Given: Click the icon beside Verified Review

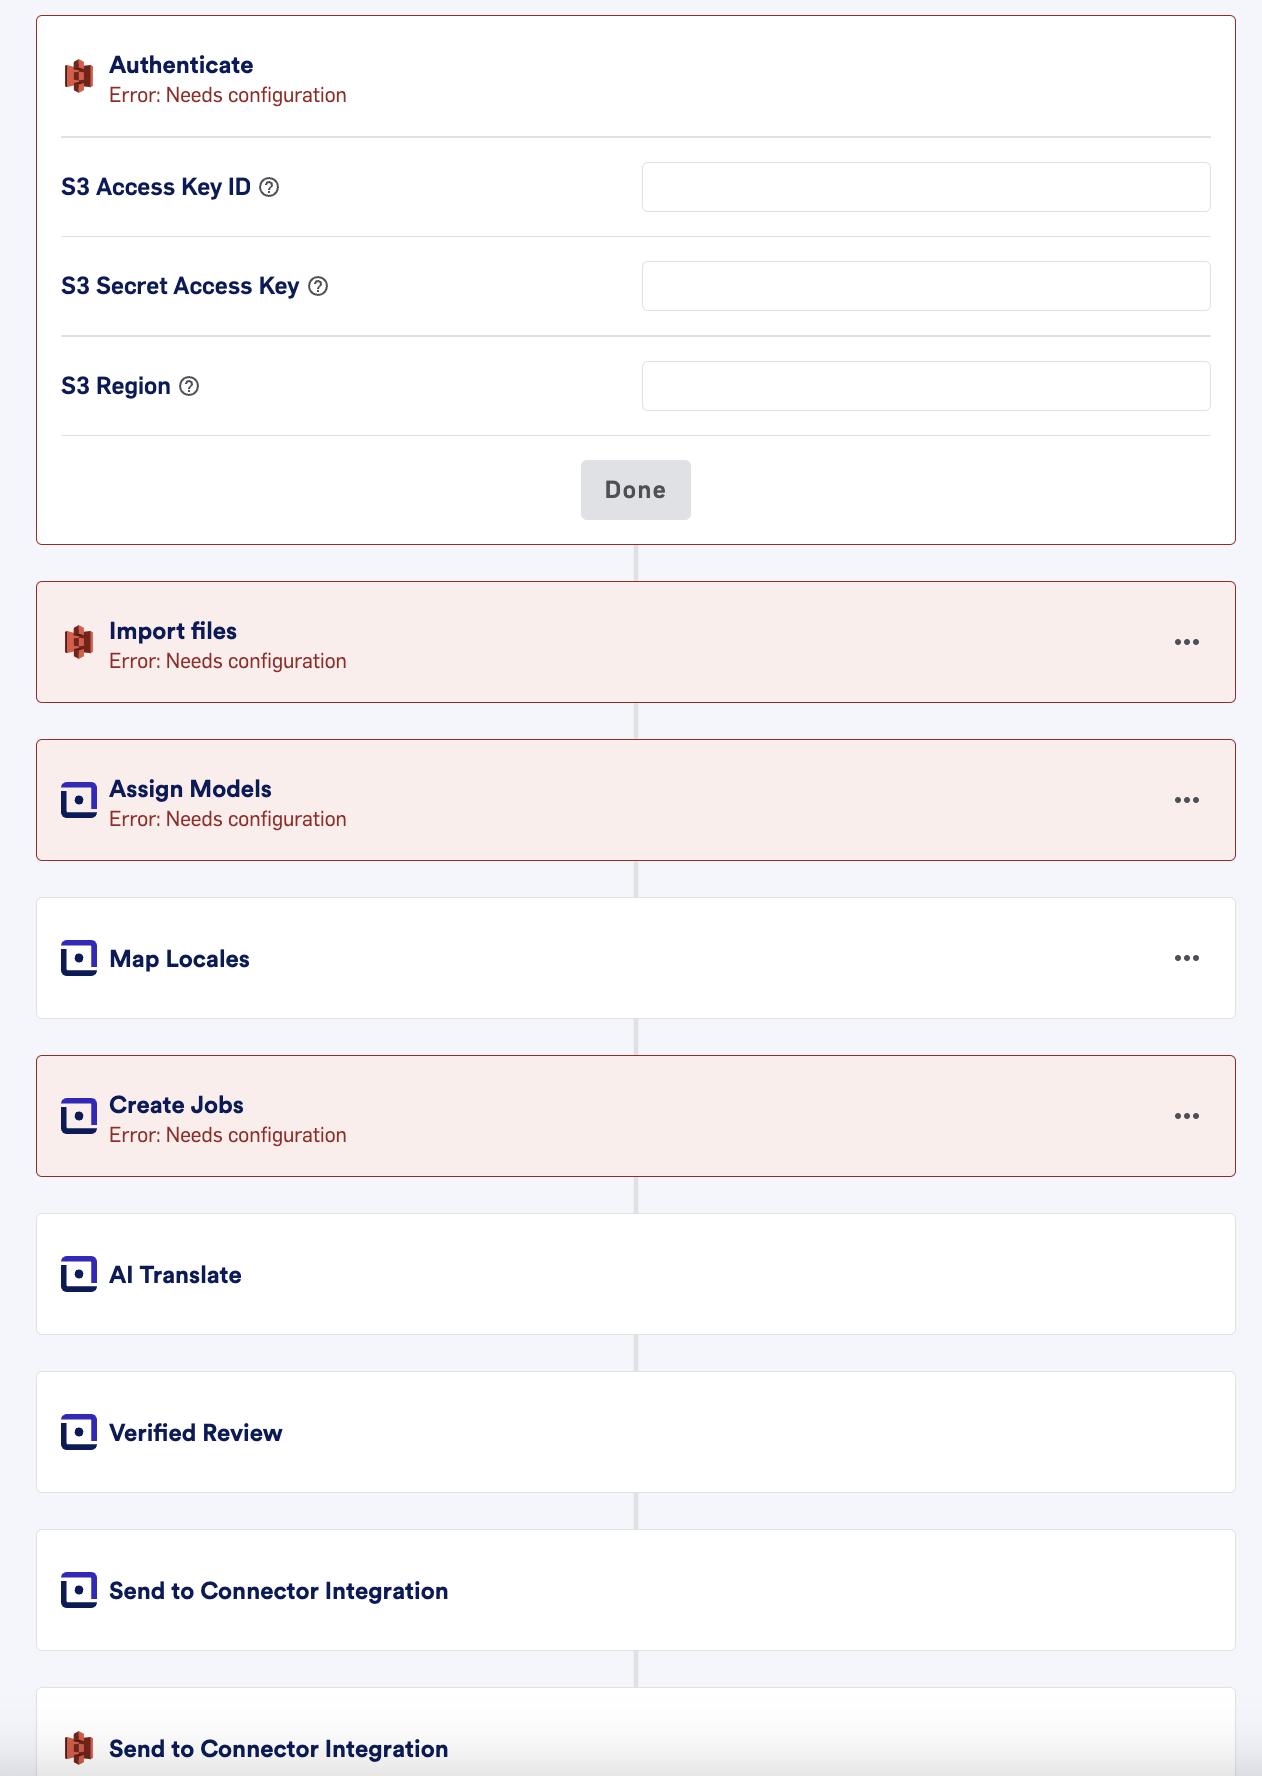Looking at the screenshot, I should 79,1432.
